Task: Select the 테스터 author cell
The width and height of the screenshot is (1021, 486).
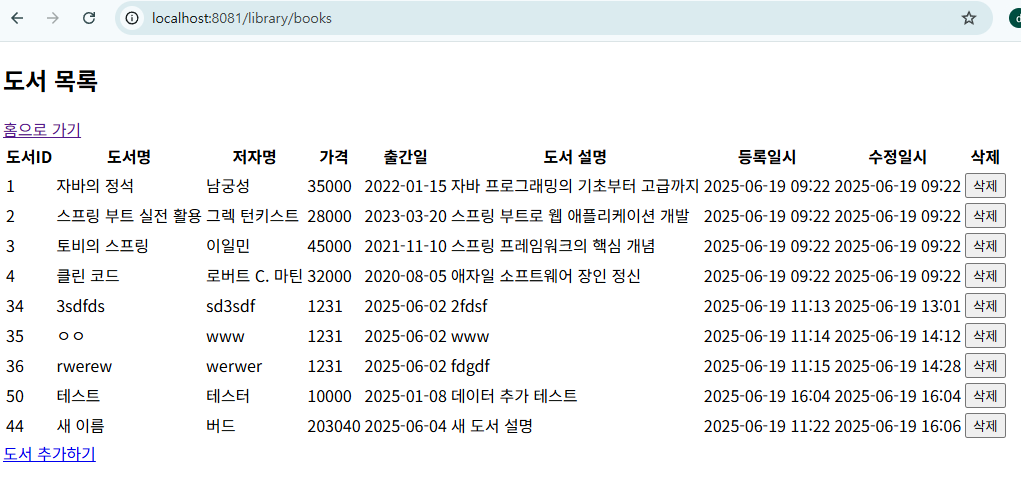Action: [x=227, y=396]
